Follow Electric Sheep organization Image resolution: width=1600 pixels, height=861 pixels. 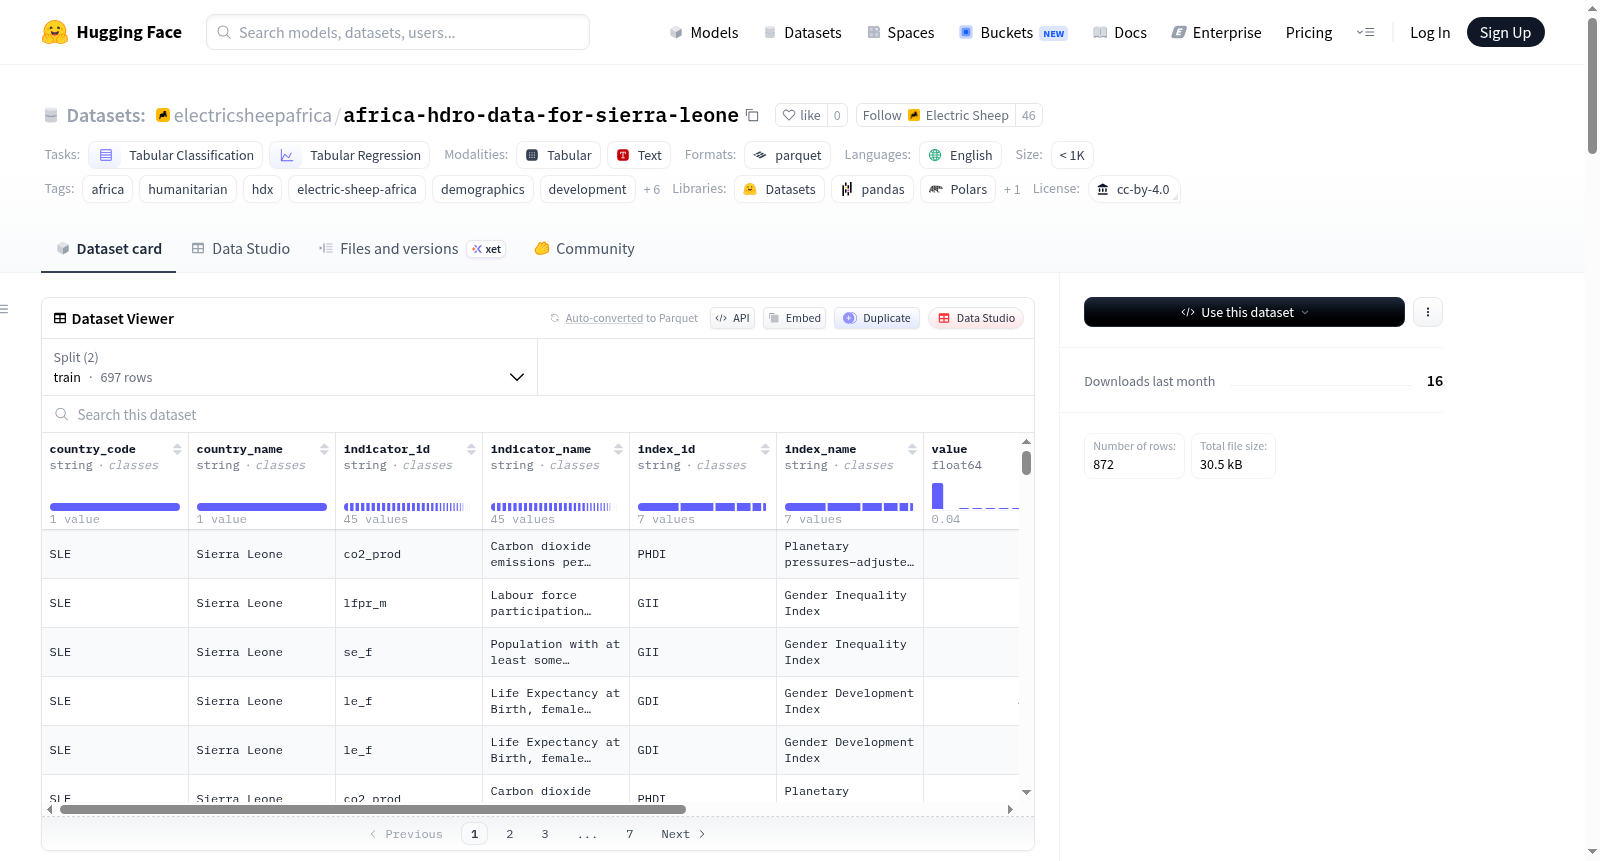click(x=935, y=115)
